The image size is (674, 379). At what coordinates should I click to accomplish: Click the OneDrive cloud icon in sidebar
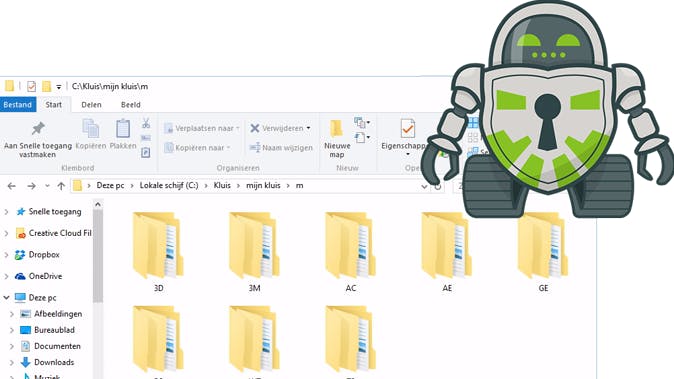click(20, 276)
